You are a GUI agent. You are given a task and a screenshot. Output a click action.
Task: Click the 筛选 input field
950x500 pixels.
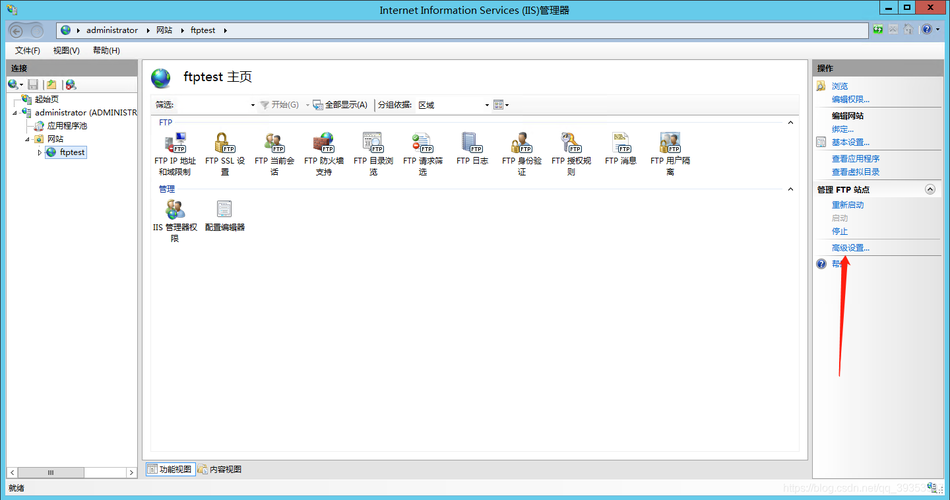(x=211, y=105)
